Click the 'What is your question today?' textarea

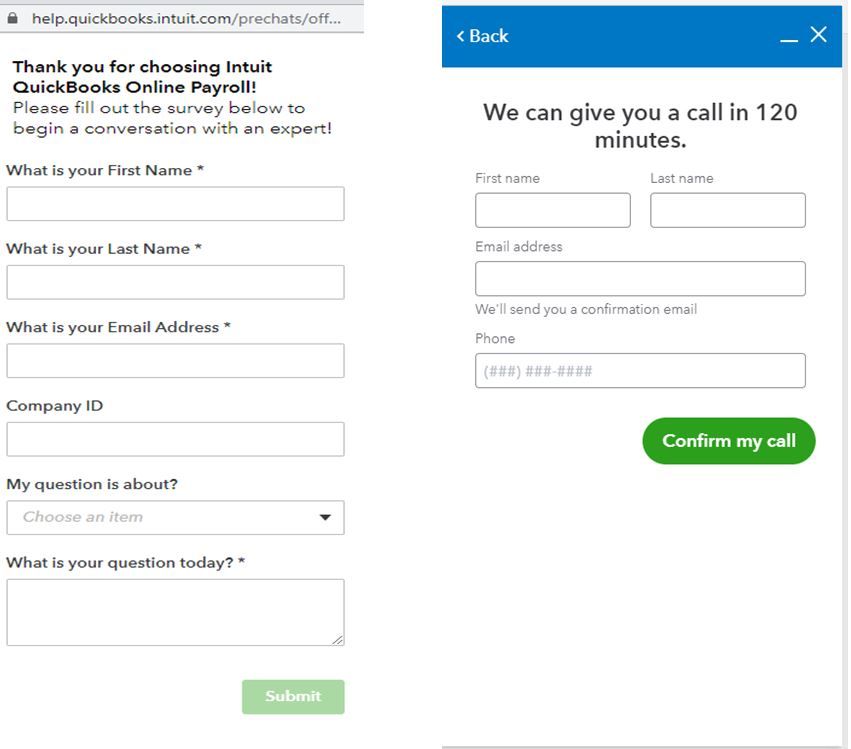(x=175, y=612)
